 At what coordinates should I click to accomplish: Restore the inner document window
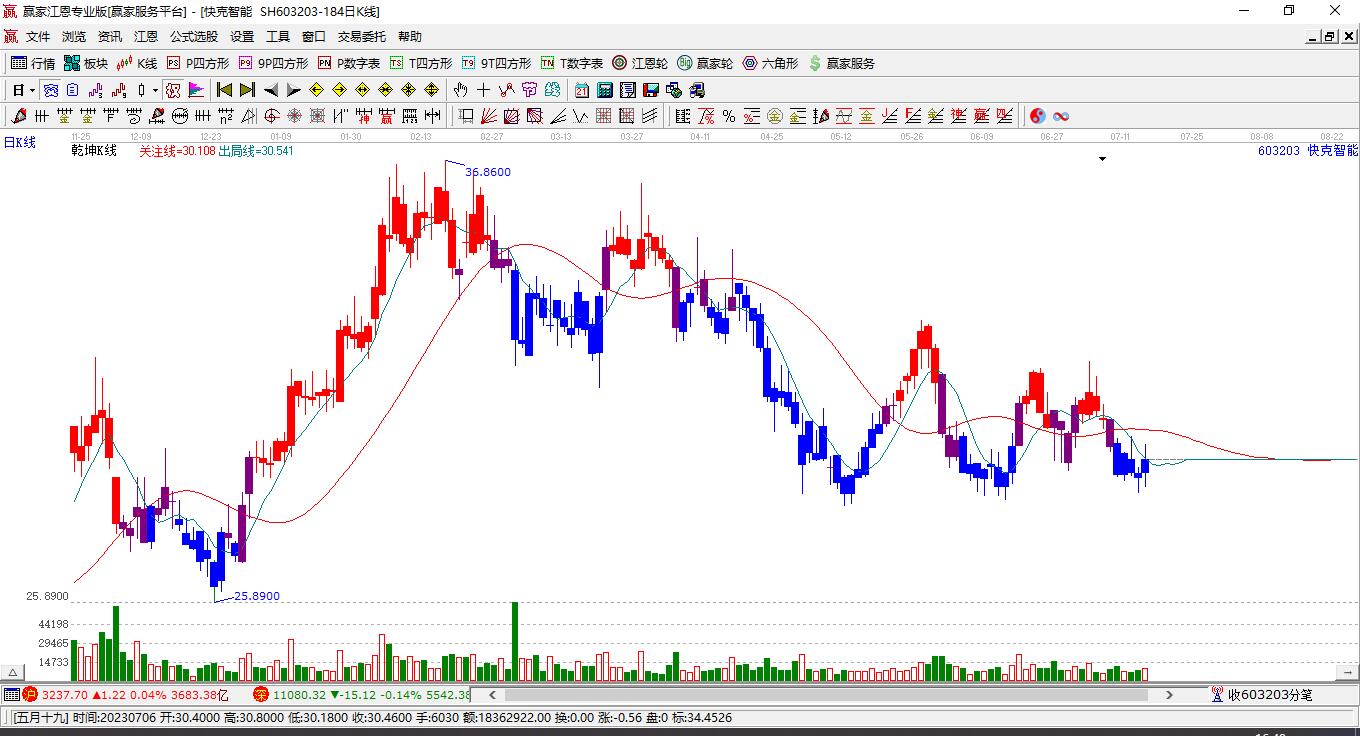click(1330, 37)
